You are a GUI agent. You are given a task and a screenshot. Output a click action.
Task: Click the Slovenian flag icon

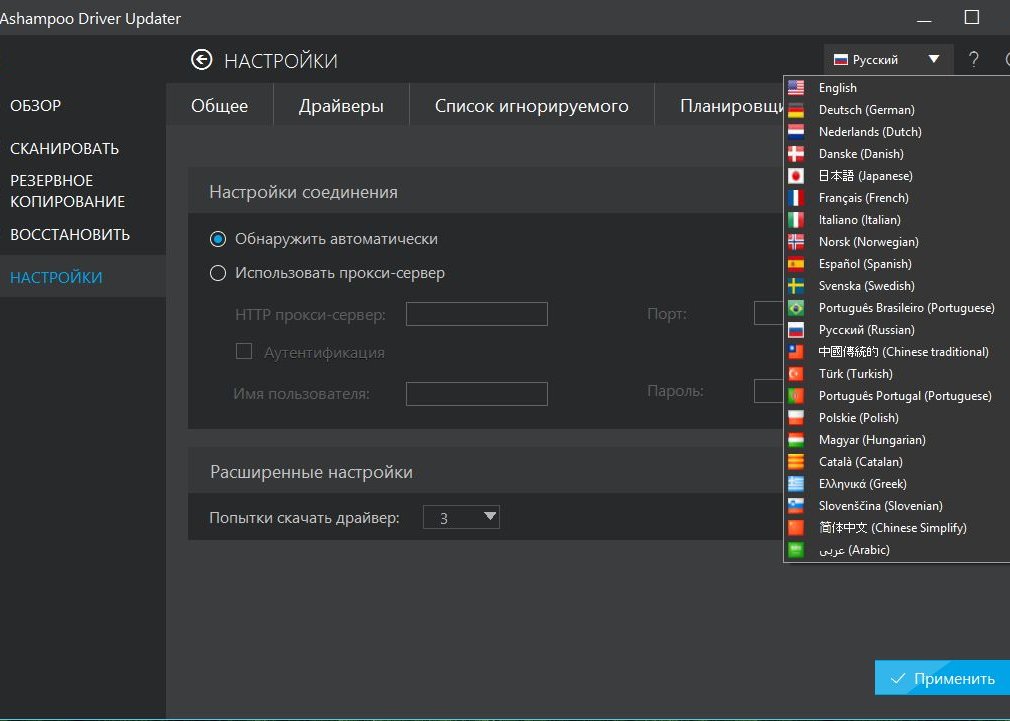click(x=796, y=505)
